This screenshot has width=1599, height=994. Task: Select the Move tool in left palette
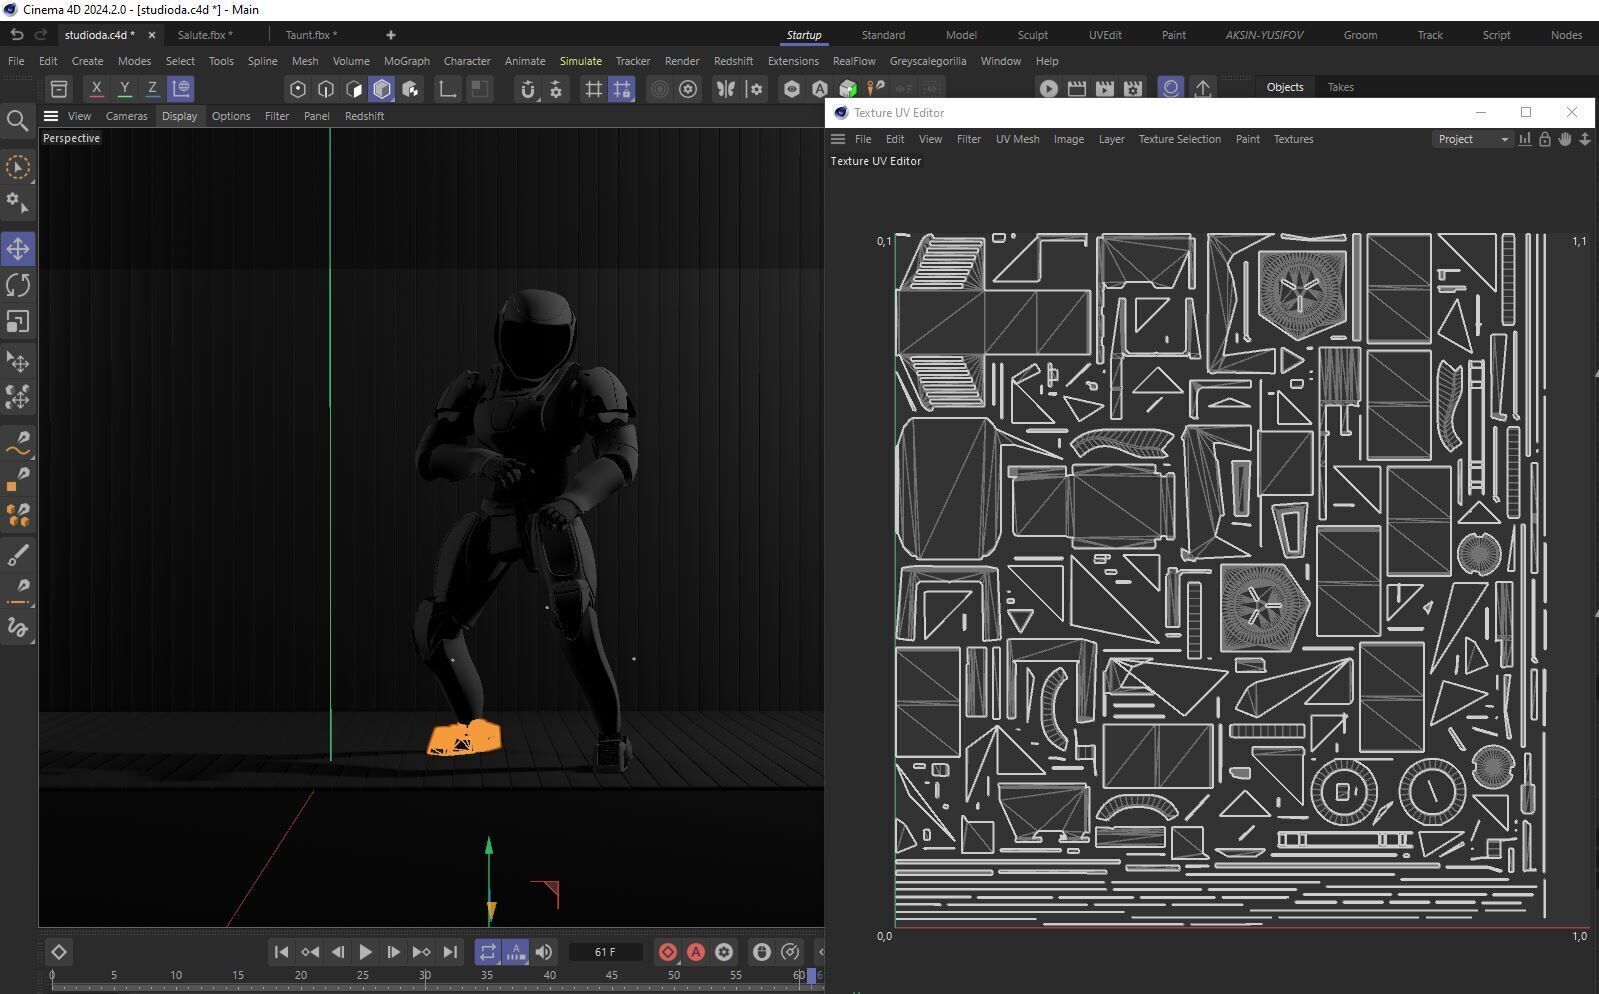pyautogui.click(x=18, y=248)
